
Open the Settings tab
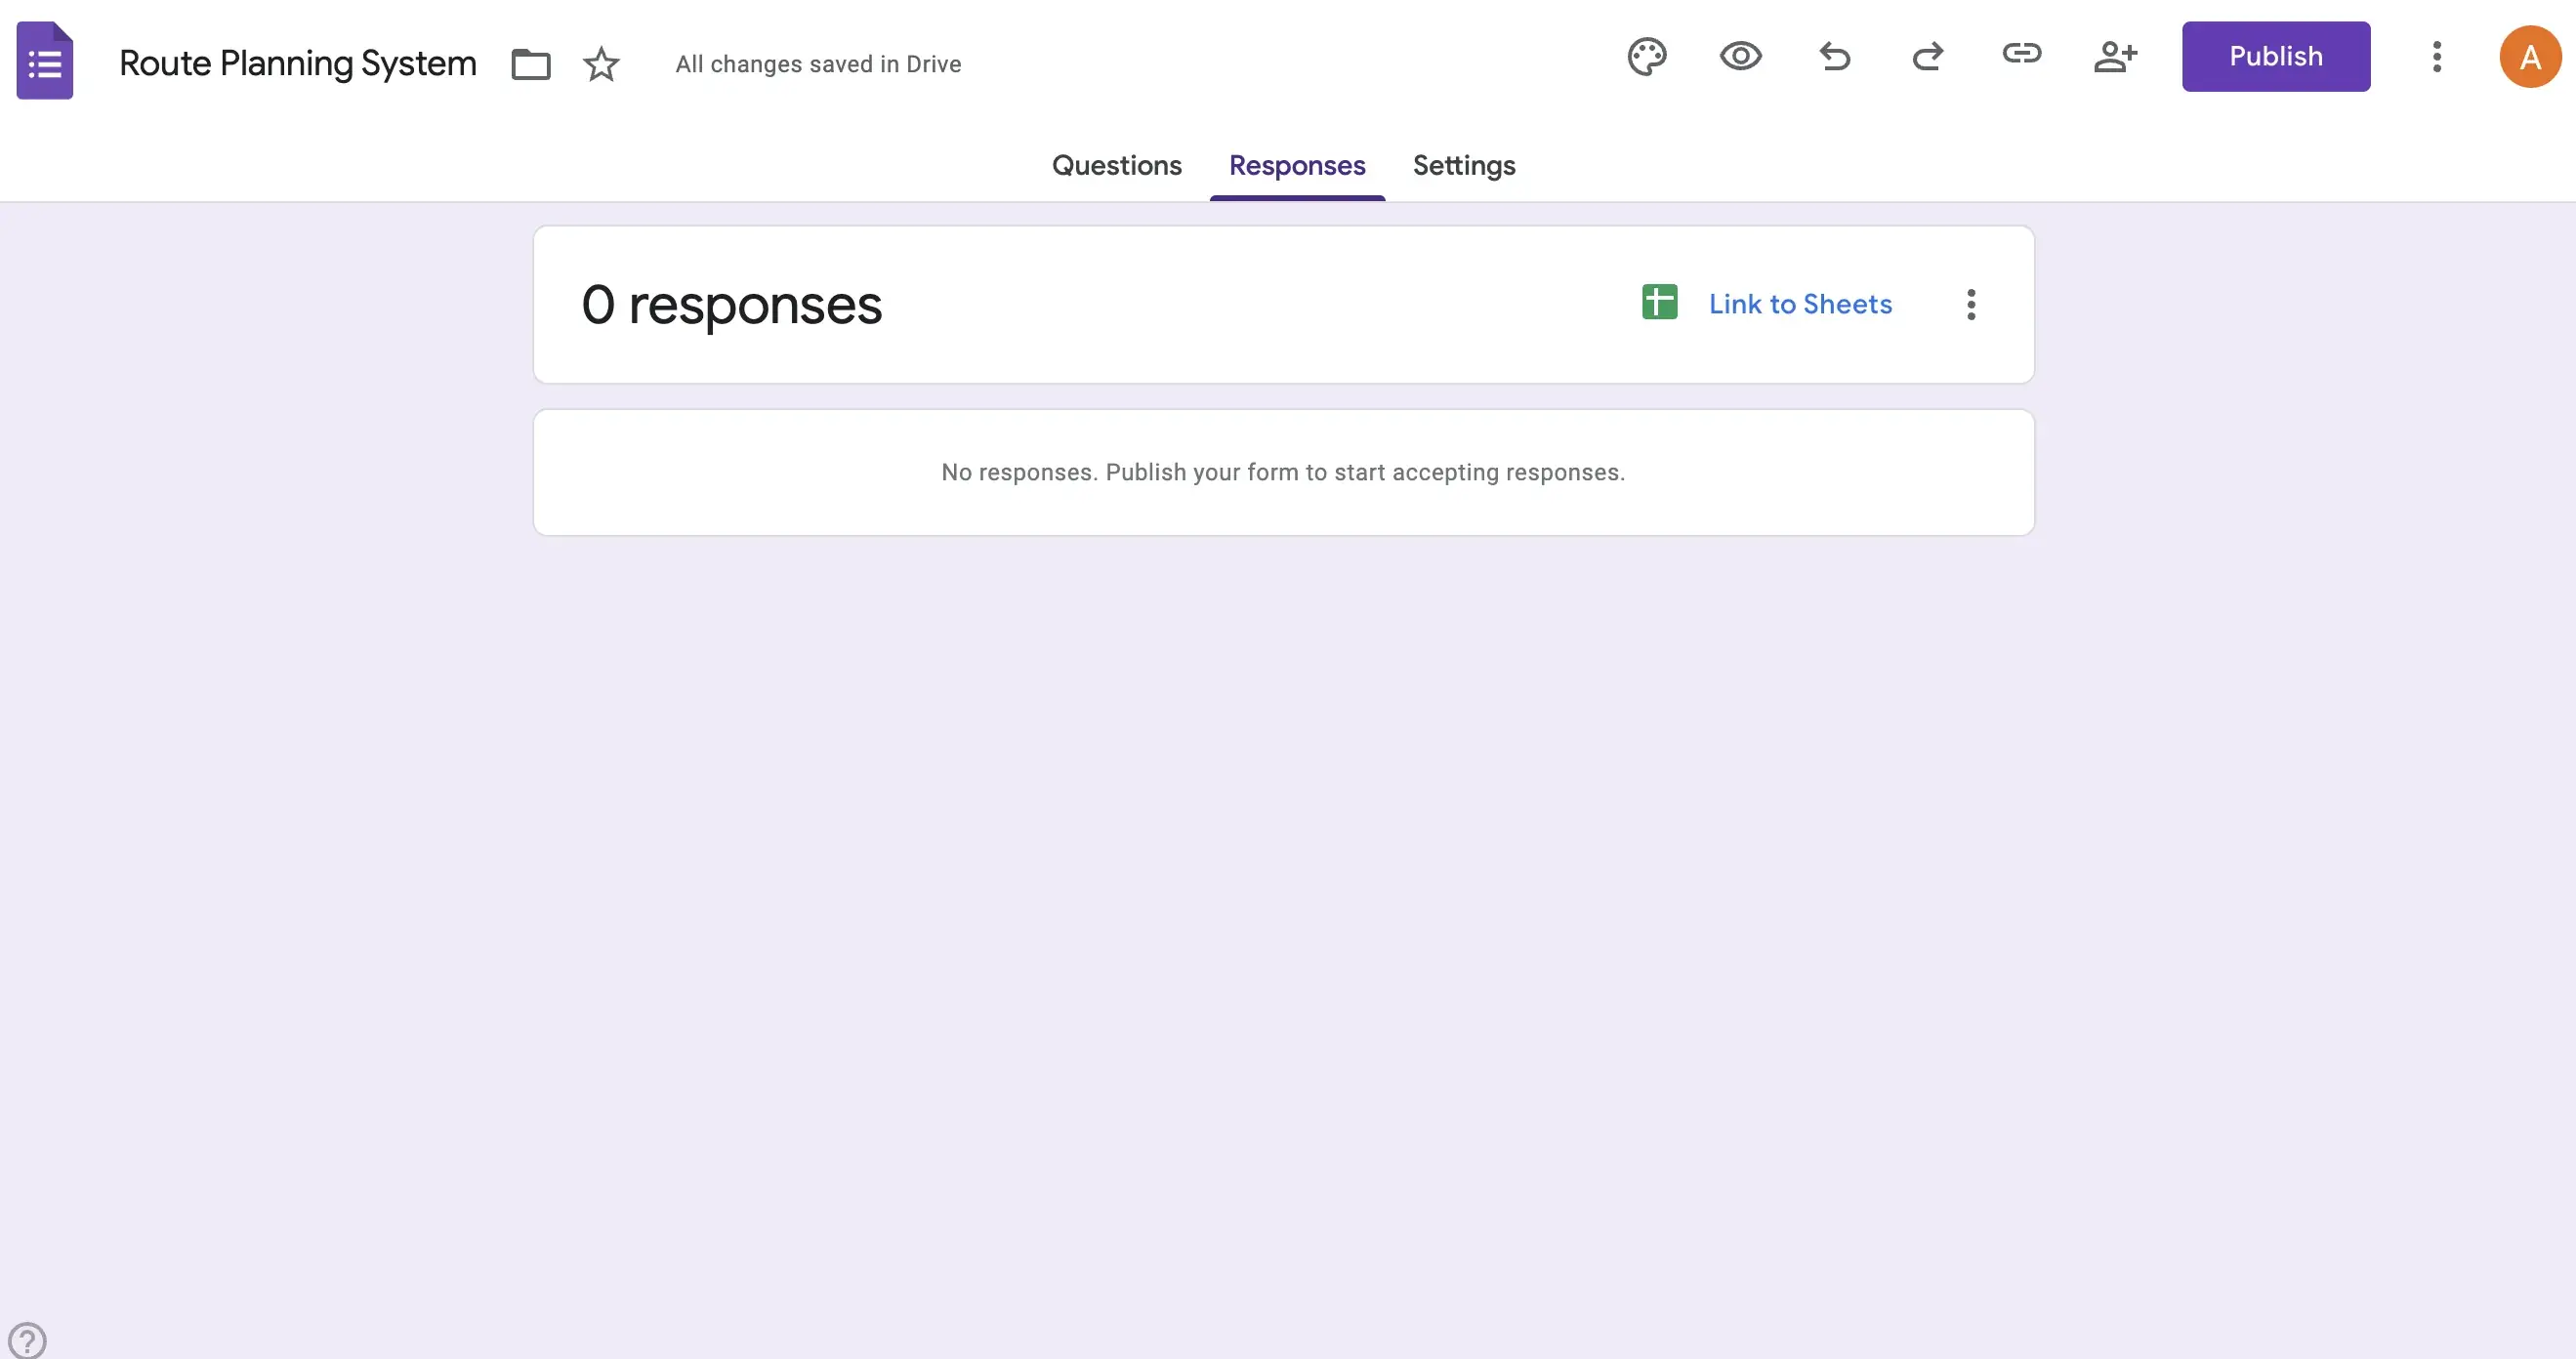(1464, 165)
